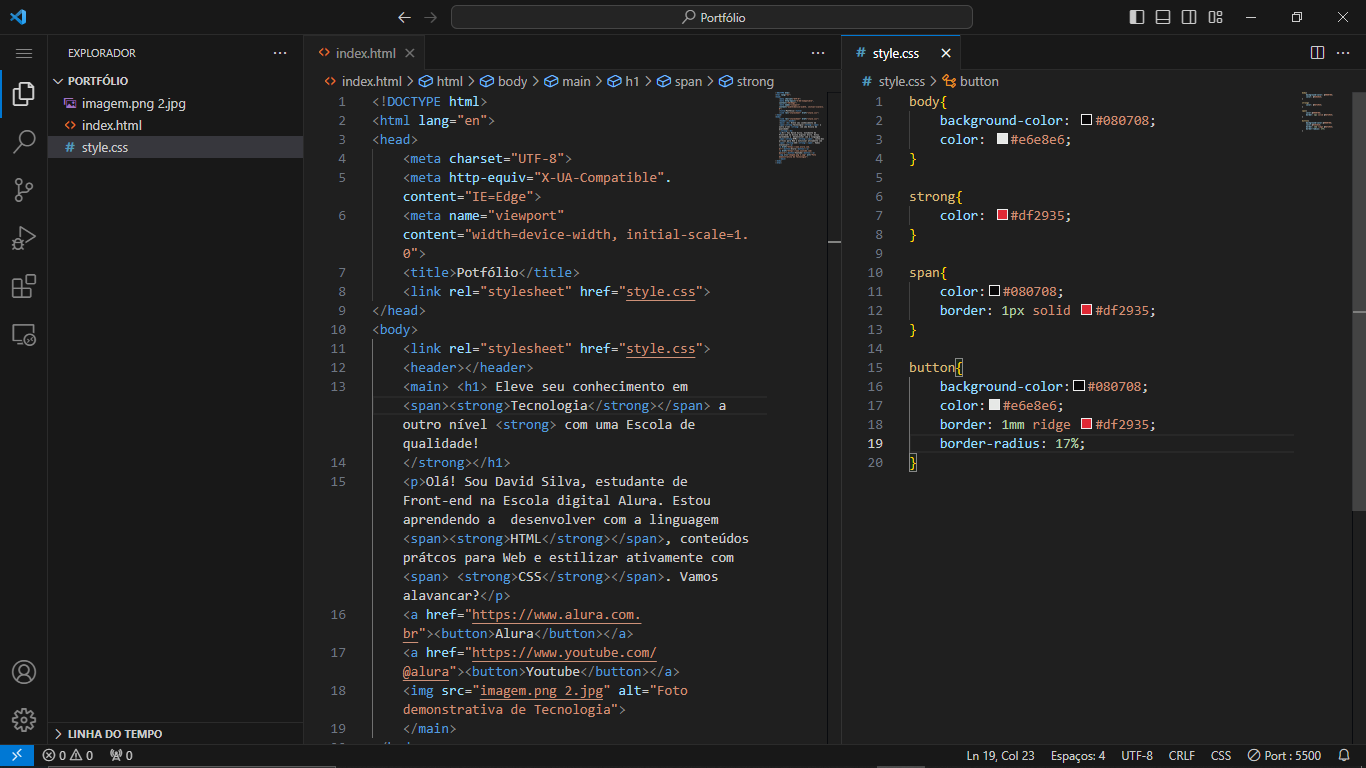The image size is (1366, 768).
Task: Open more actions ellipsis for index.html editor
Action: (x=818, y=53)
